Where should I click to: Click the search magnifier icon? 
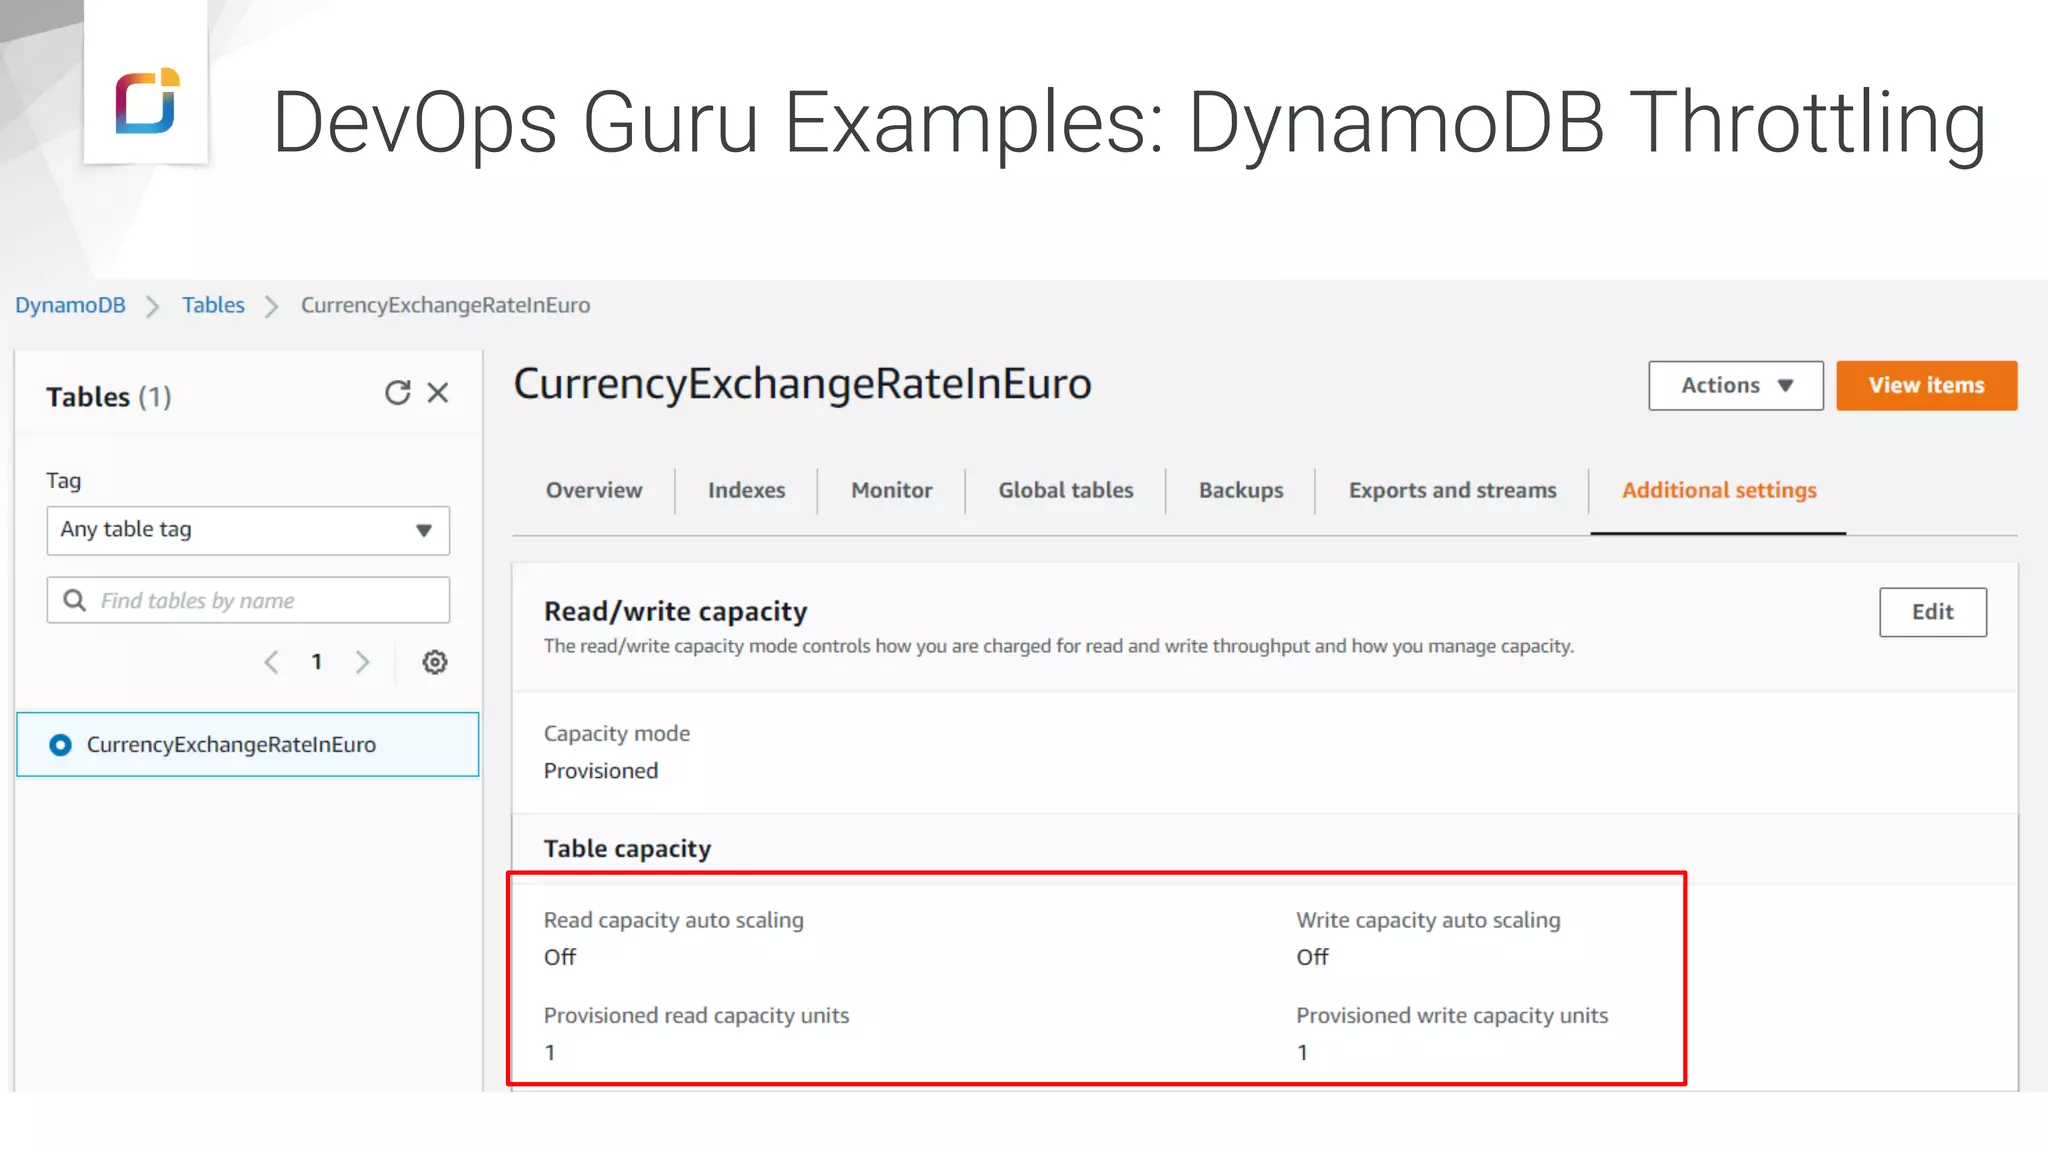75,600
